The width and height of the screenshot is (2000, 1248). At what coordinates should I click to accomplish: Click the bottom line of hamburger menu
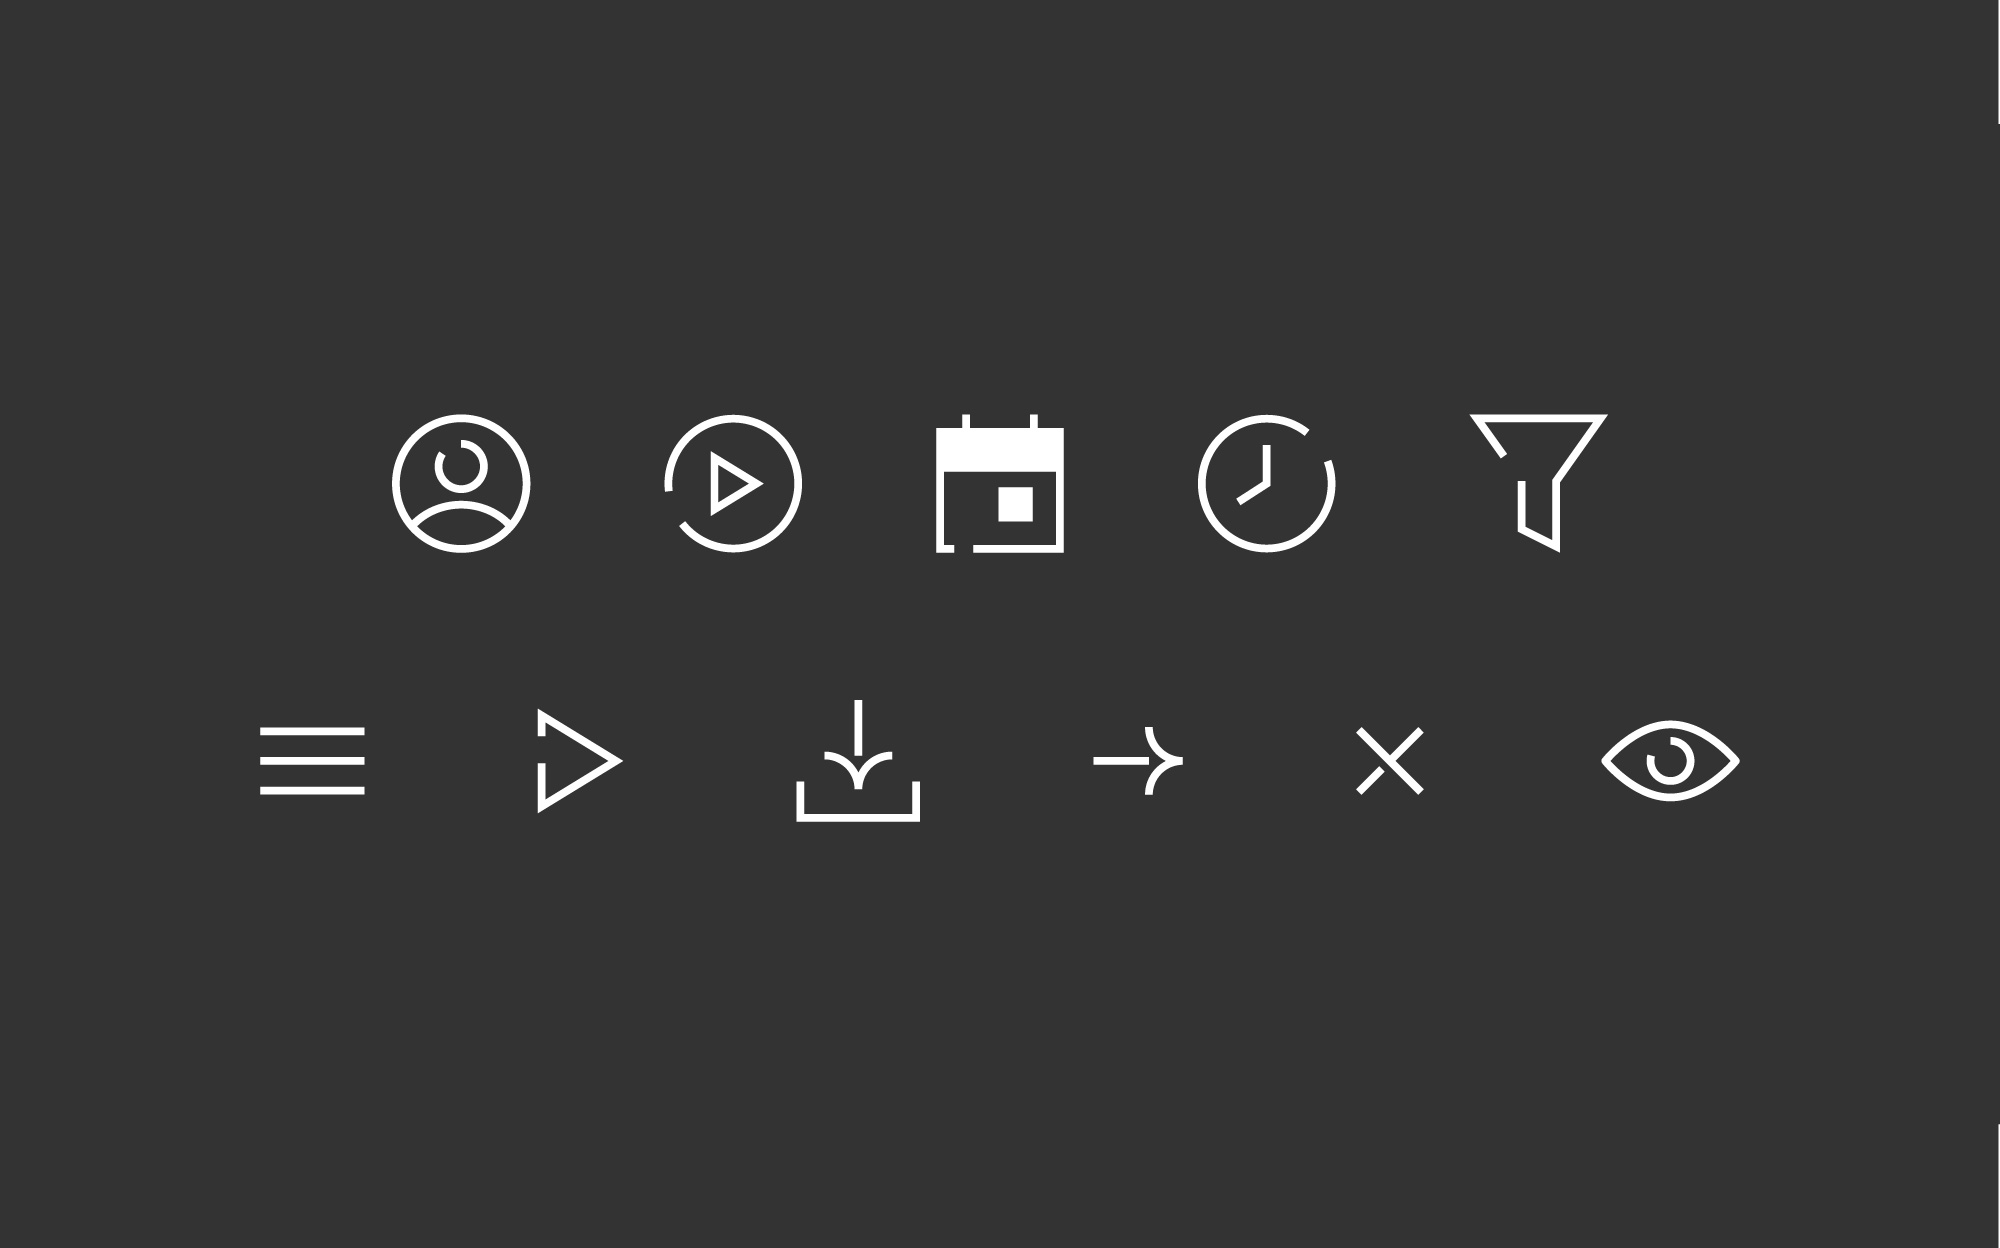(312, 791)
